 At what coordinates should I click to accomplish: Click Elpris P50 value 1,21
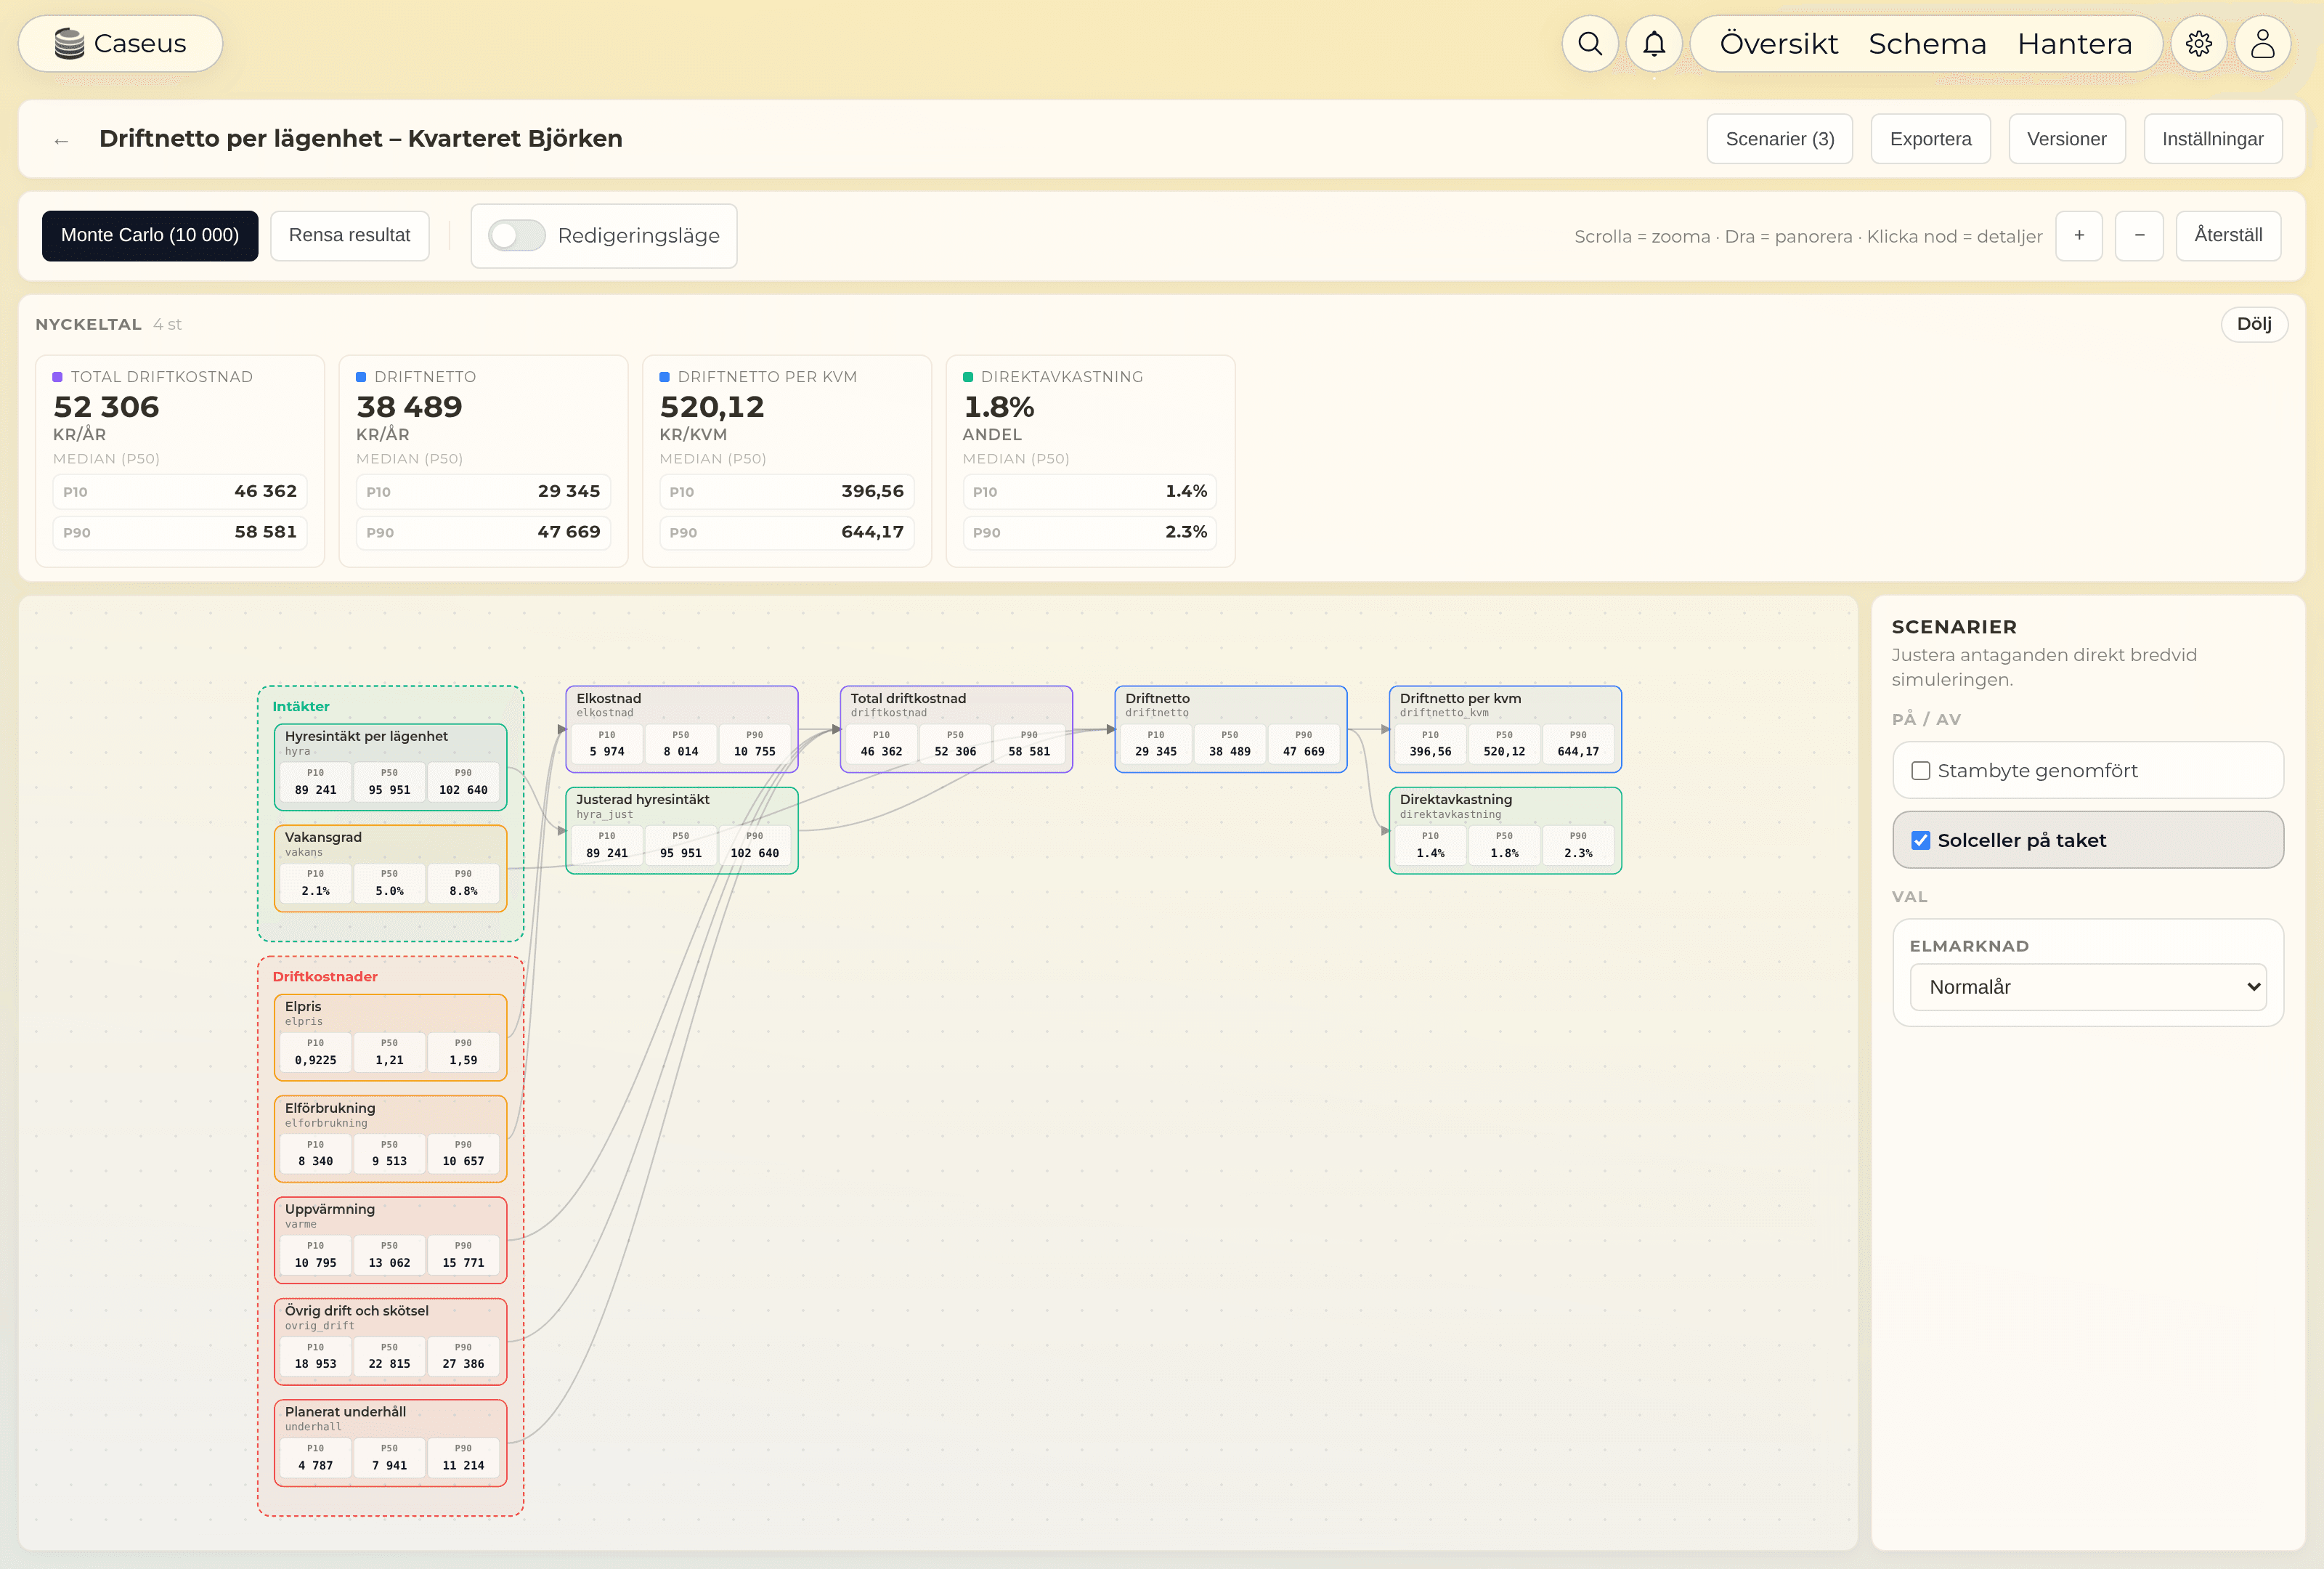389,1060
